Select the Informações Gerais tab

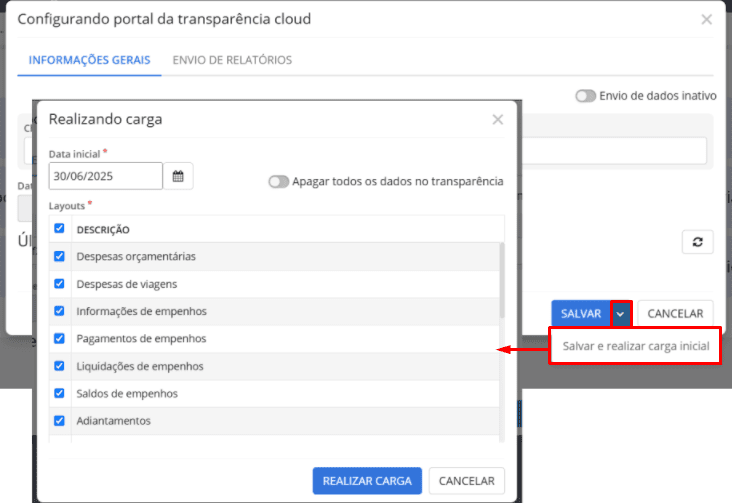[x=89, y=60]
